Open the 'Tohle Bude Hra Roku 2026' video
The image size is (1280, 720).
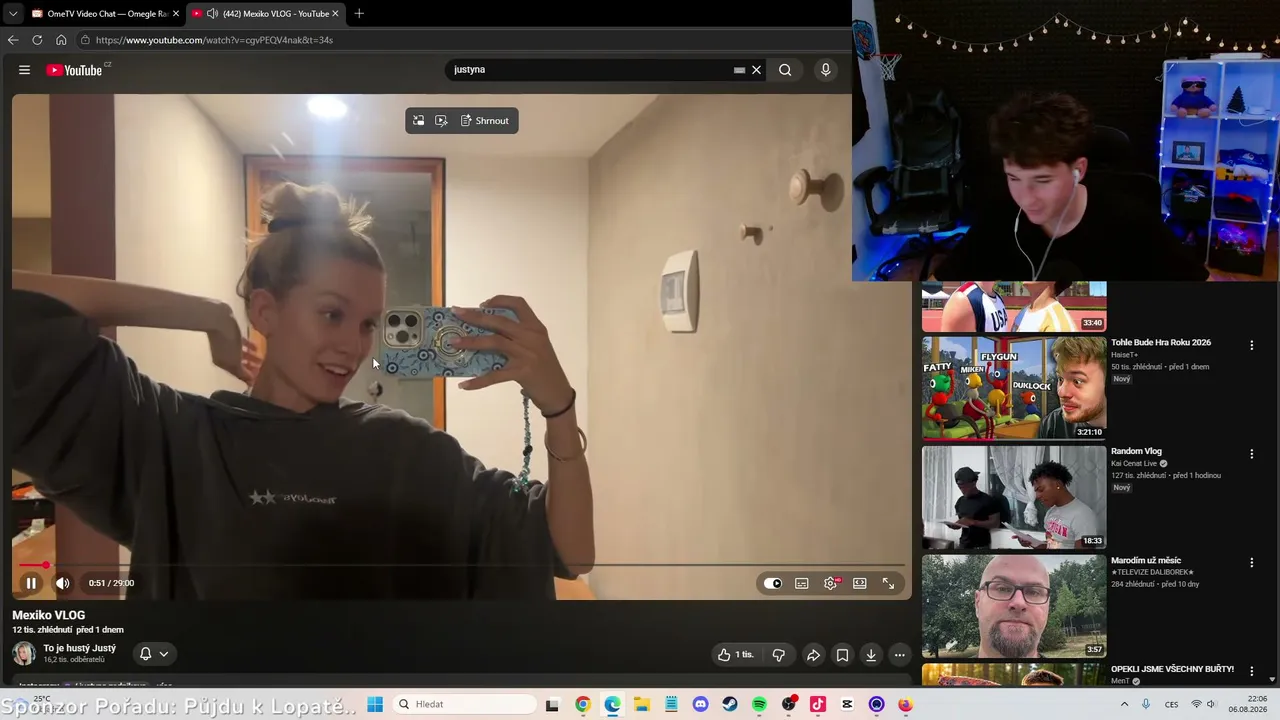[x=1161, y=343]
